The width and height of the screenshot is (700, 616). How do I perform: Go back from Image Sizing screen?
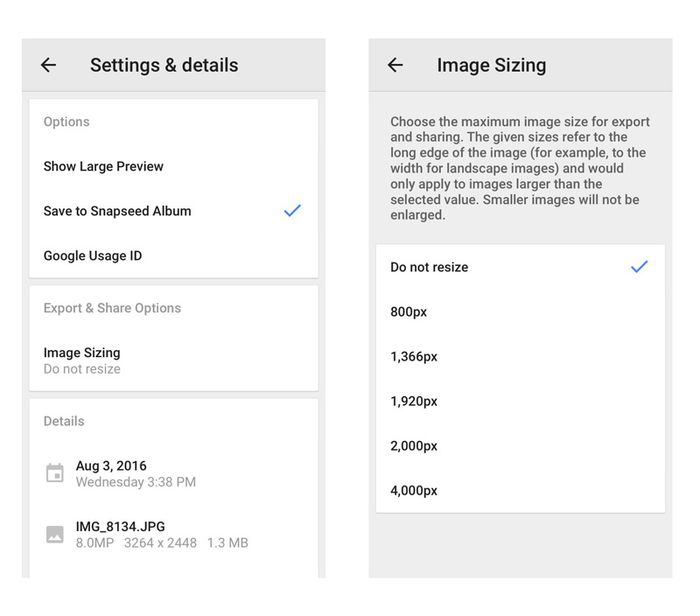click(395, 65)
